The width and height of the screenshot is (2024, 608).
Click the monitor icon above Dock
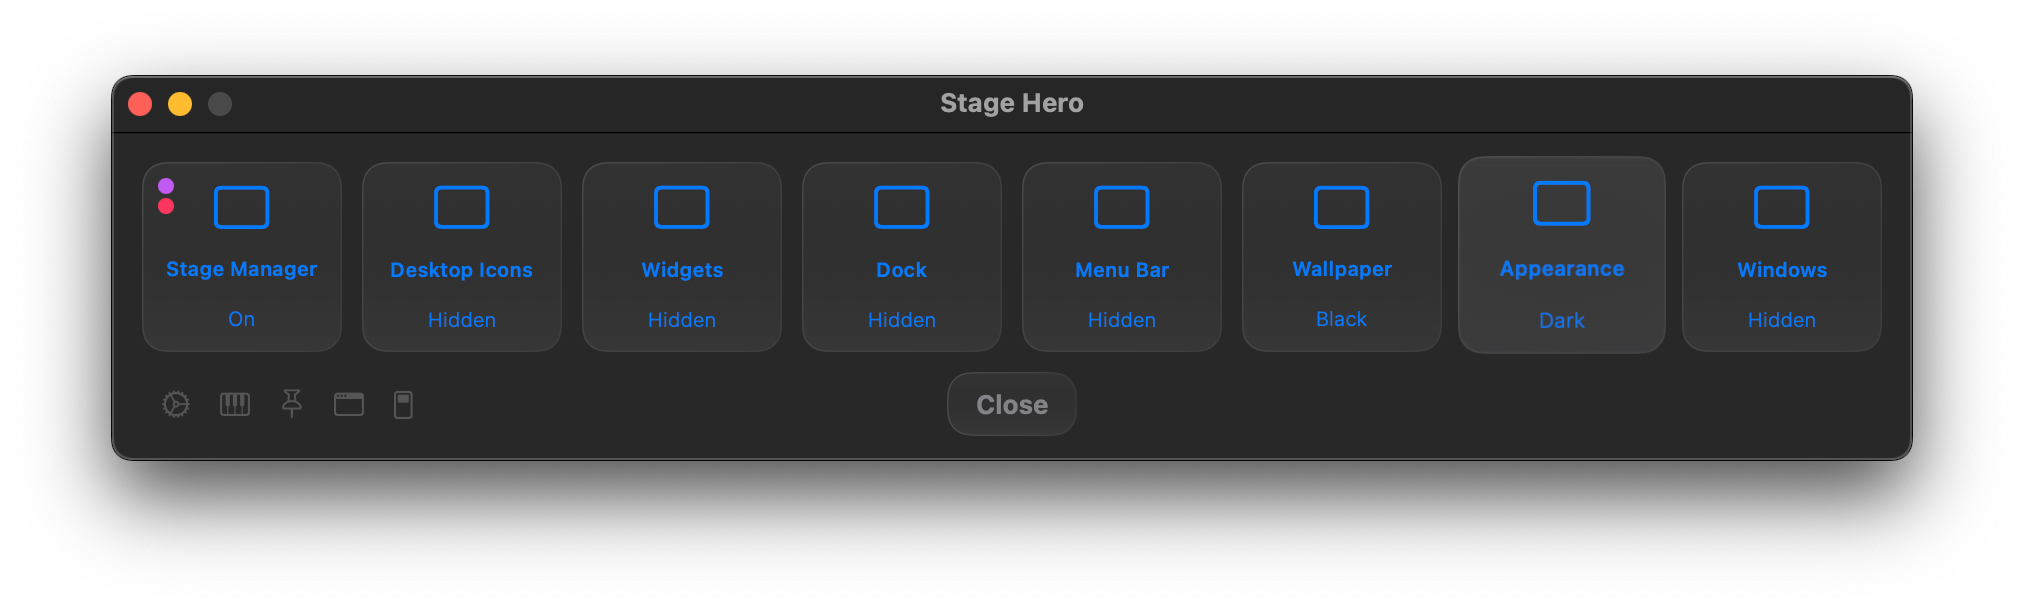[x=901, y=208]
